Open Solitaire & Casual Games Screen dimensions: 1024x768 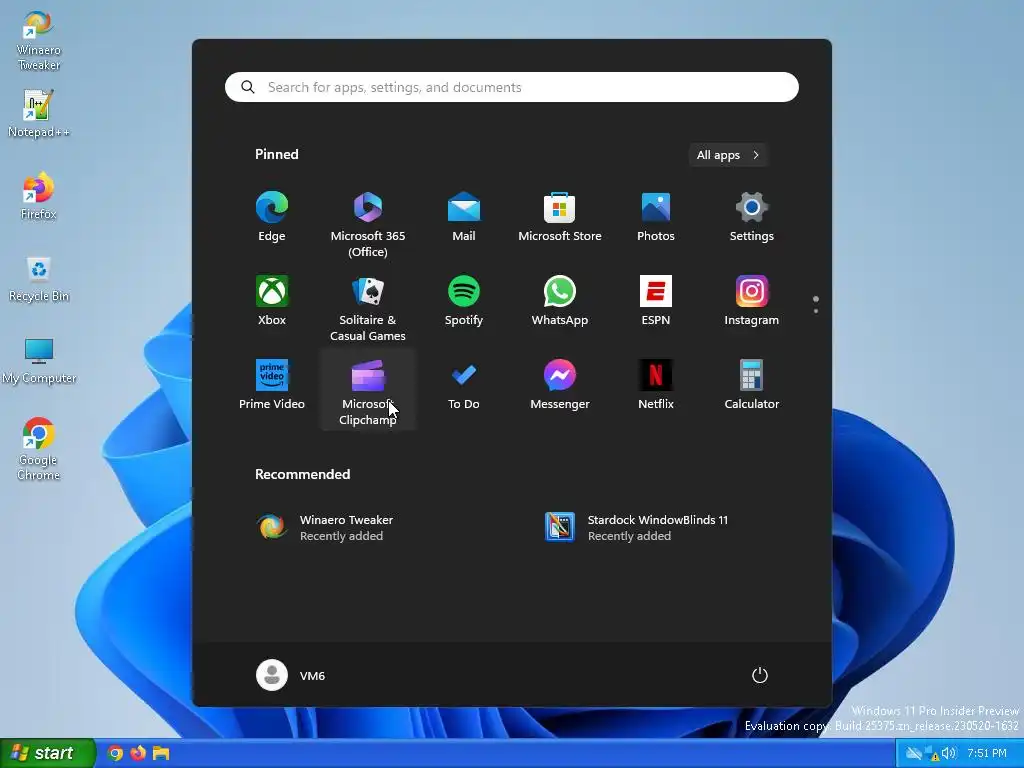(x=368, y=308)
